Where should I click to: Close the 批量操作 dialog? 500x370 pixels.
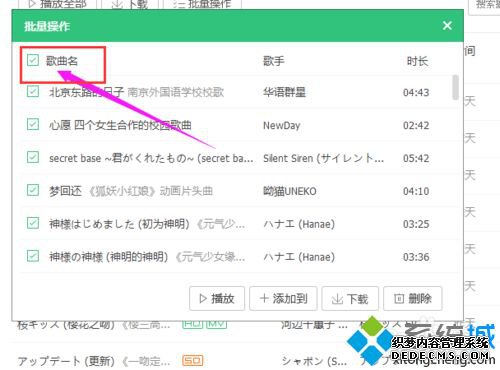(x=447, y=26)
